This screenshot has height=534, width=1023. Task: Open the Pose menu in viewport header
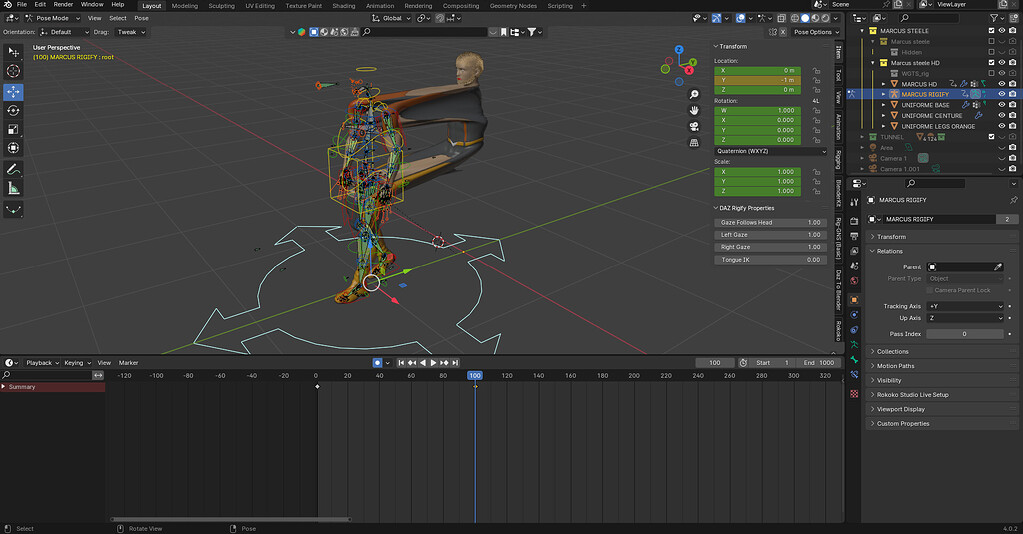point(142,18)
